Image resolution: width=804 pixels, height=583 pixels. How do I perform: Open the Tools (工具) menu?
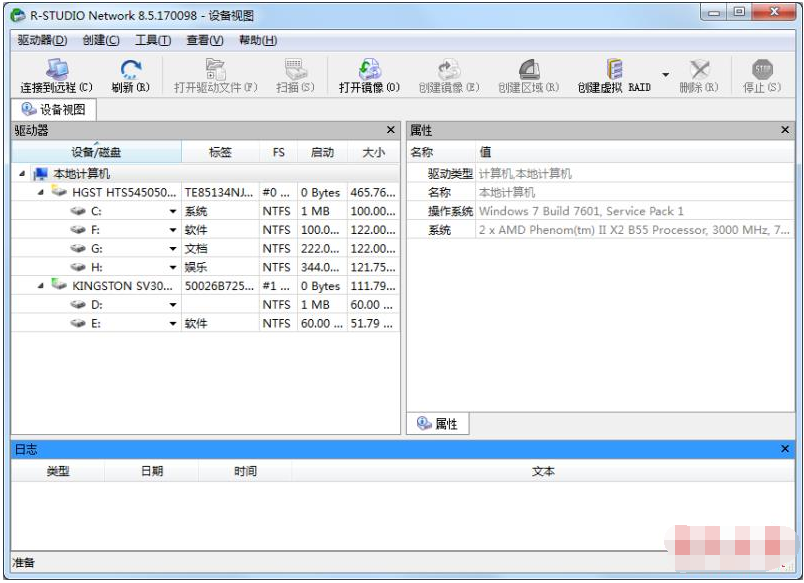point(153,40)
